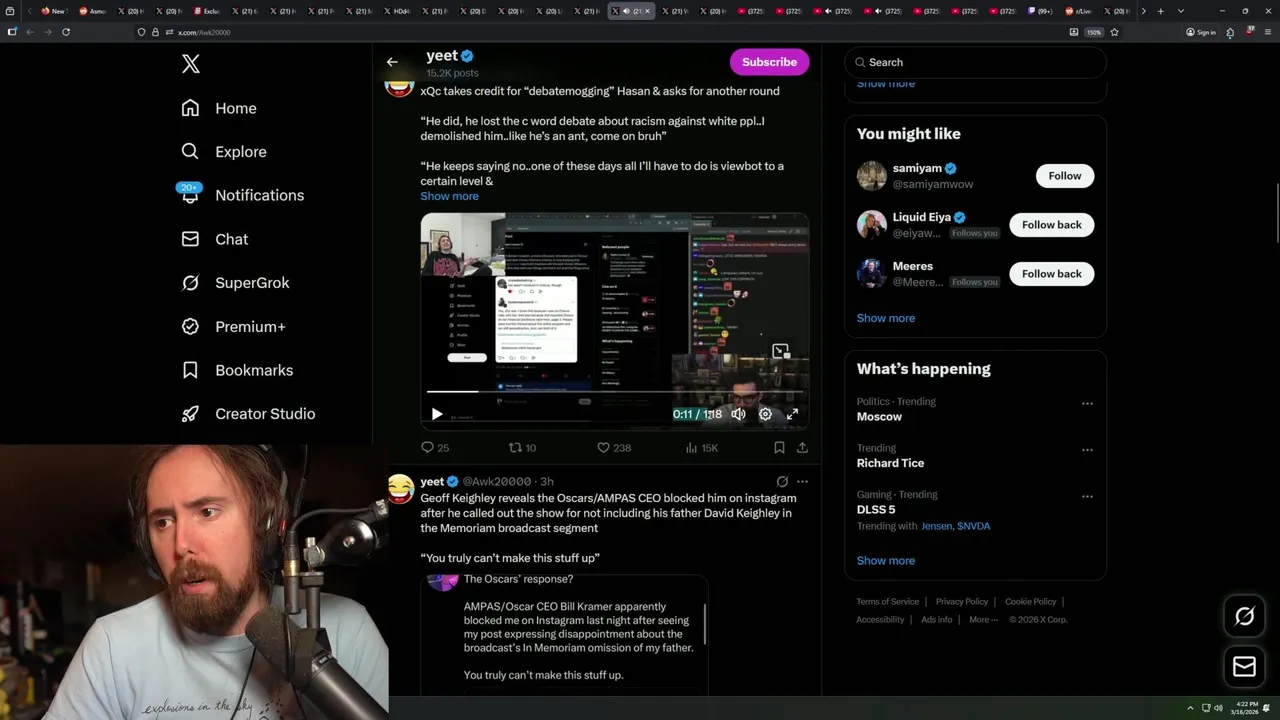
Task: Like the post with 238 likes
Action: point(613,448)
